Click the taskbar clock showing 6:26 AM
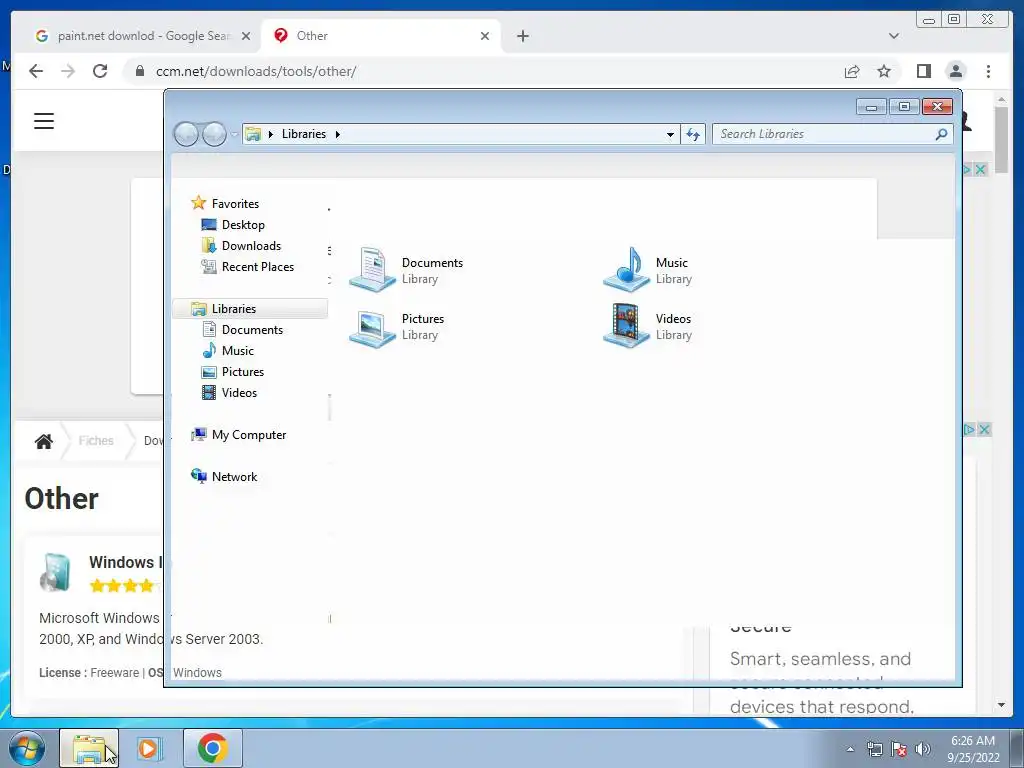The image size is (1024, 768). click(x=973, y=749)
